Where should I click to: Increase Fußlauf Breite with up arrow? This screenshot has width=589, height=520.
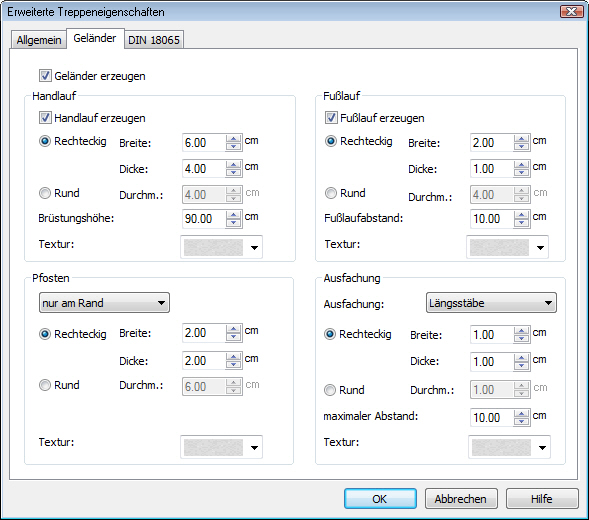[x=521, y=139]
